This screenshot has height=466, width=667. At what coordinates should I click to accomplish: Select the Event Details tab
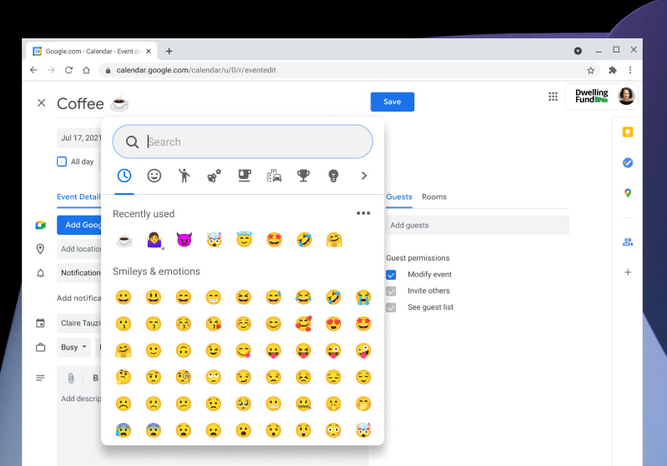79,197
